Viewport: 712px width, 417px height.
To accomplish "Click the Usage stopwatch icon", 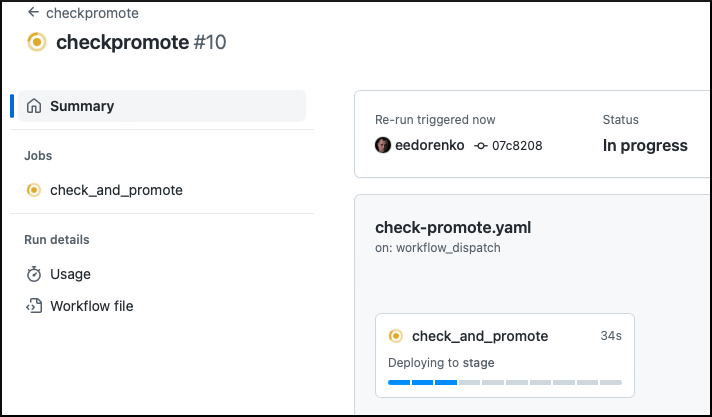I will click(34, 274).
